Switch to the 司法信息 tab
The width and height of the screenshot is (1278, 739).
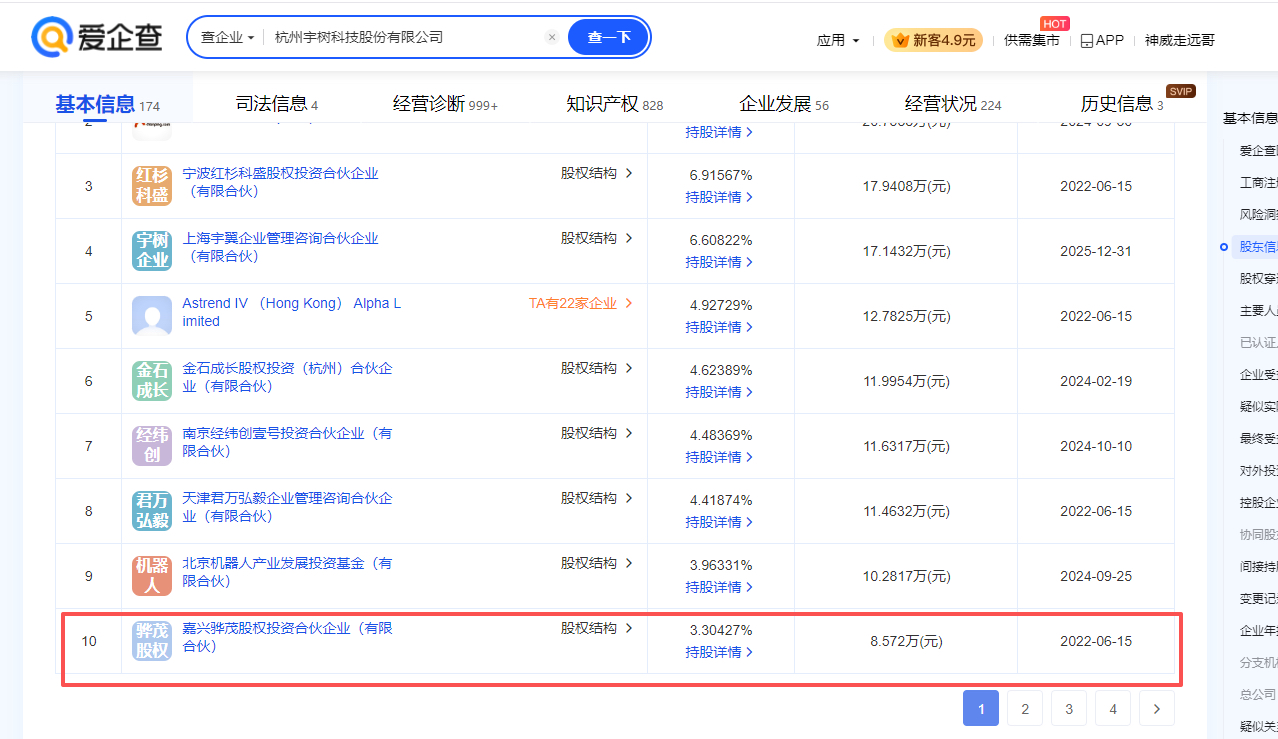point(276,104)
